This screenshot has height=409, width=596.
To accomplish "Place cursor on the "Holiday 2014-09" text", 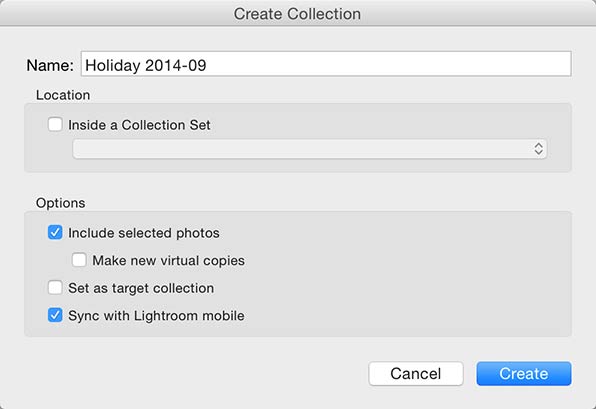I will [146, 65].
